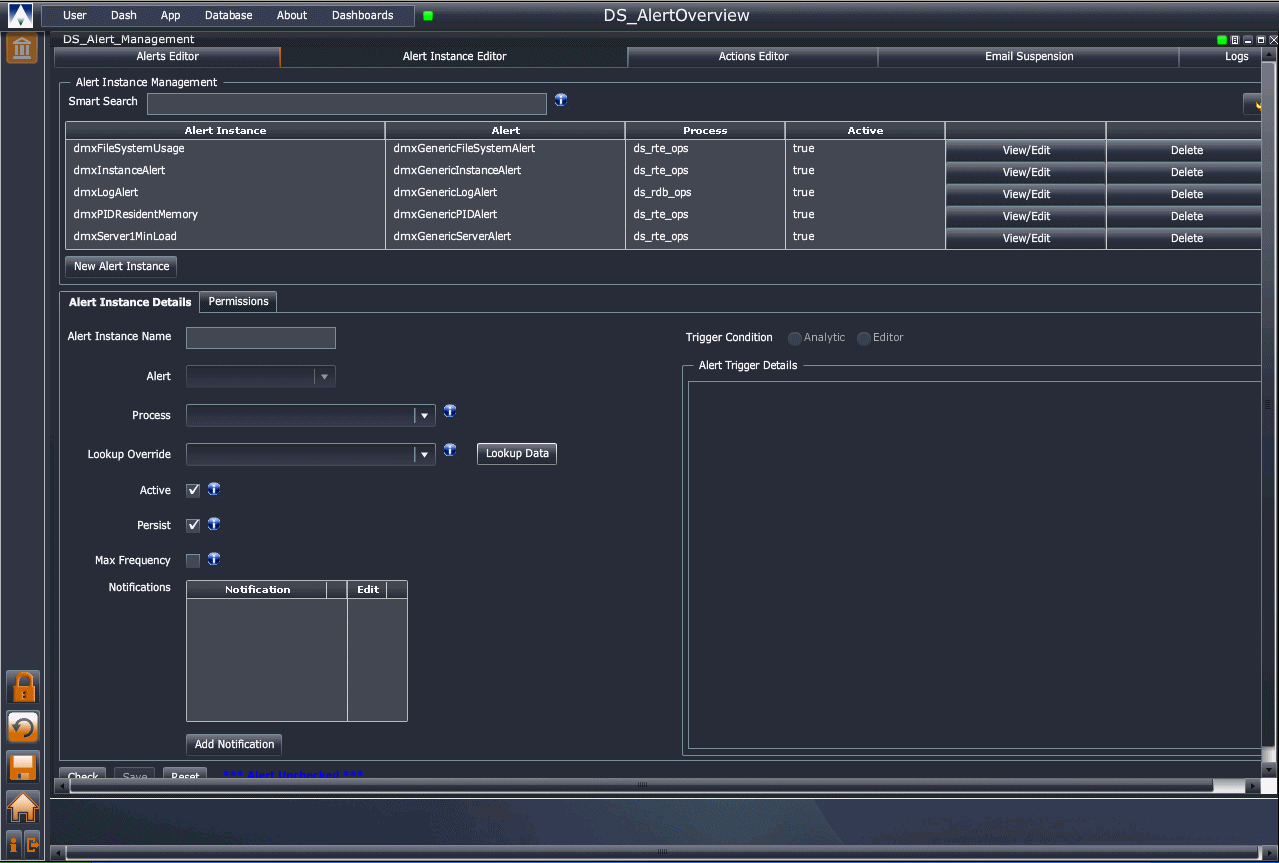1279x863 pixels.
Task: Click the bookmark-style icon in panel title bar
Action: [x=1235, y=40]
